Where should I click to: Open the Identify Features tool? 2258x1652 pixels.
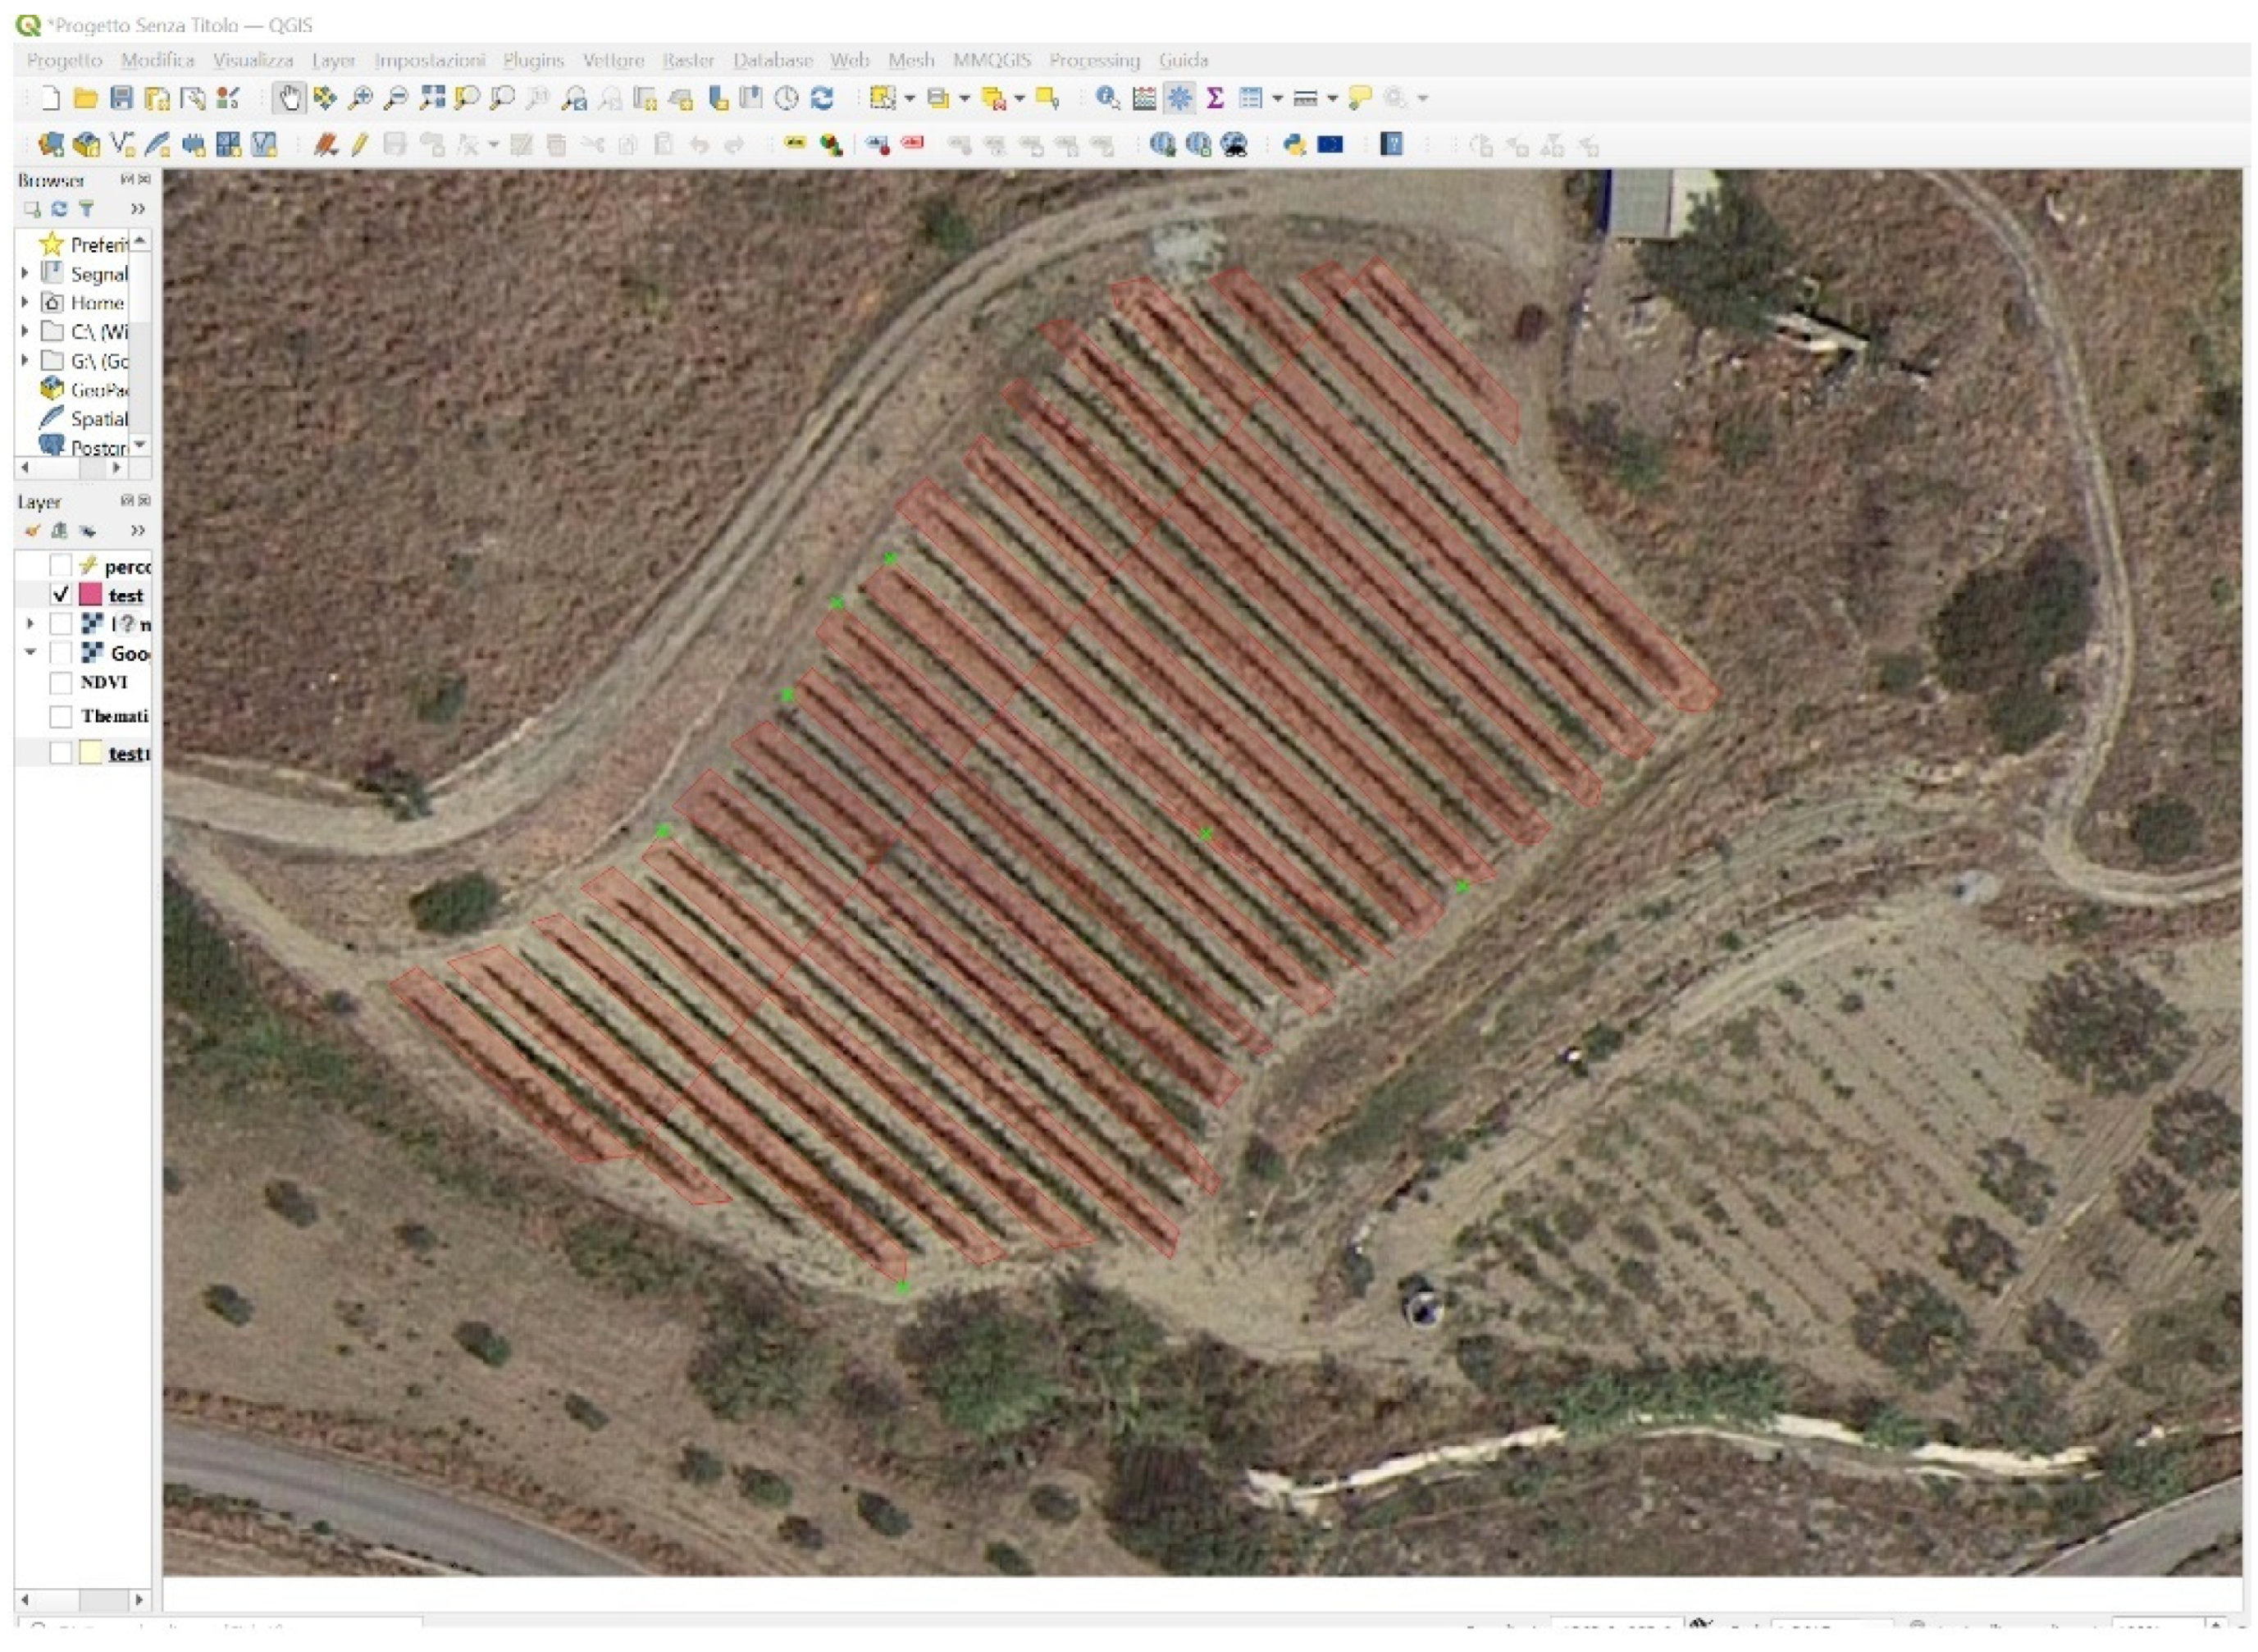click(x=1107, y=98)
